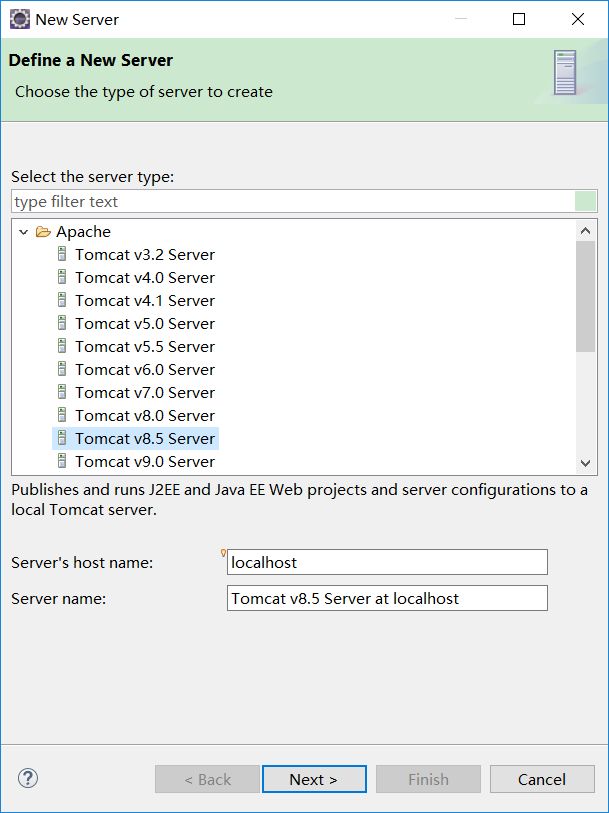The image size is (609, 813).
Task: Select Tomcat v9.0 Server text
Action: (x=145, y=461)
